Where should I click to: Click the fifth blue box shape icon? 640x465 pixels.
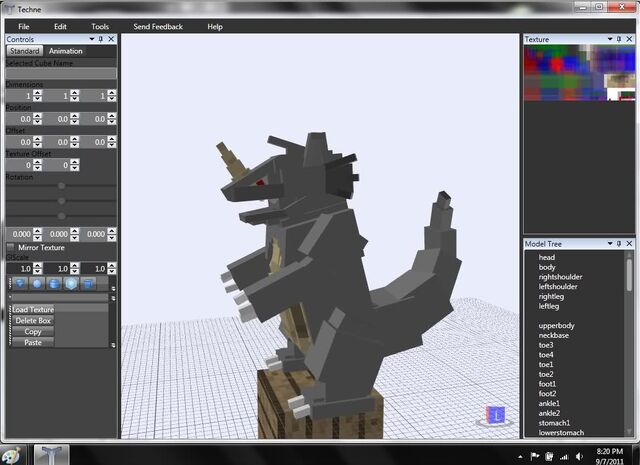pos(88,283)
